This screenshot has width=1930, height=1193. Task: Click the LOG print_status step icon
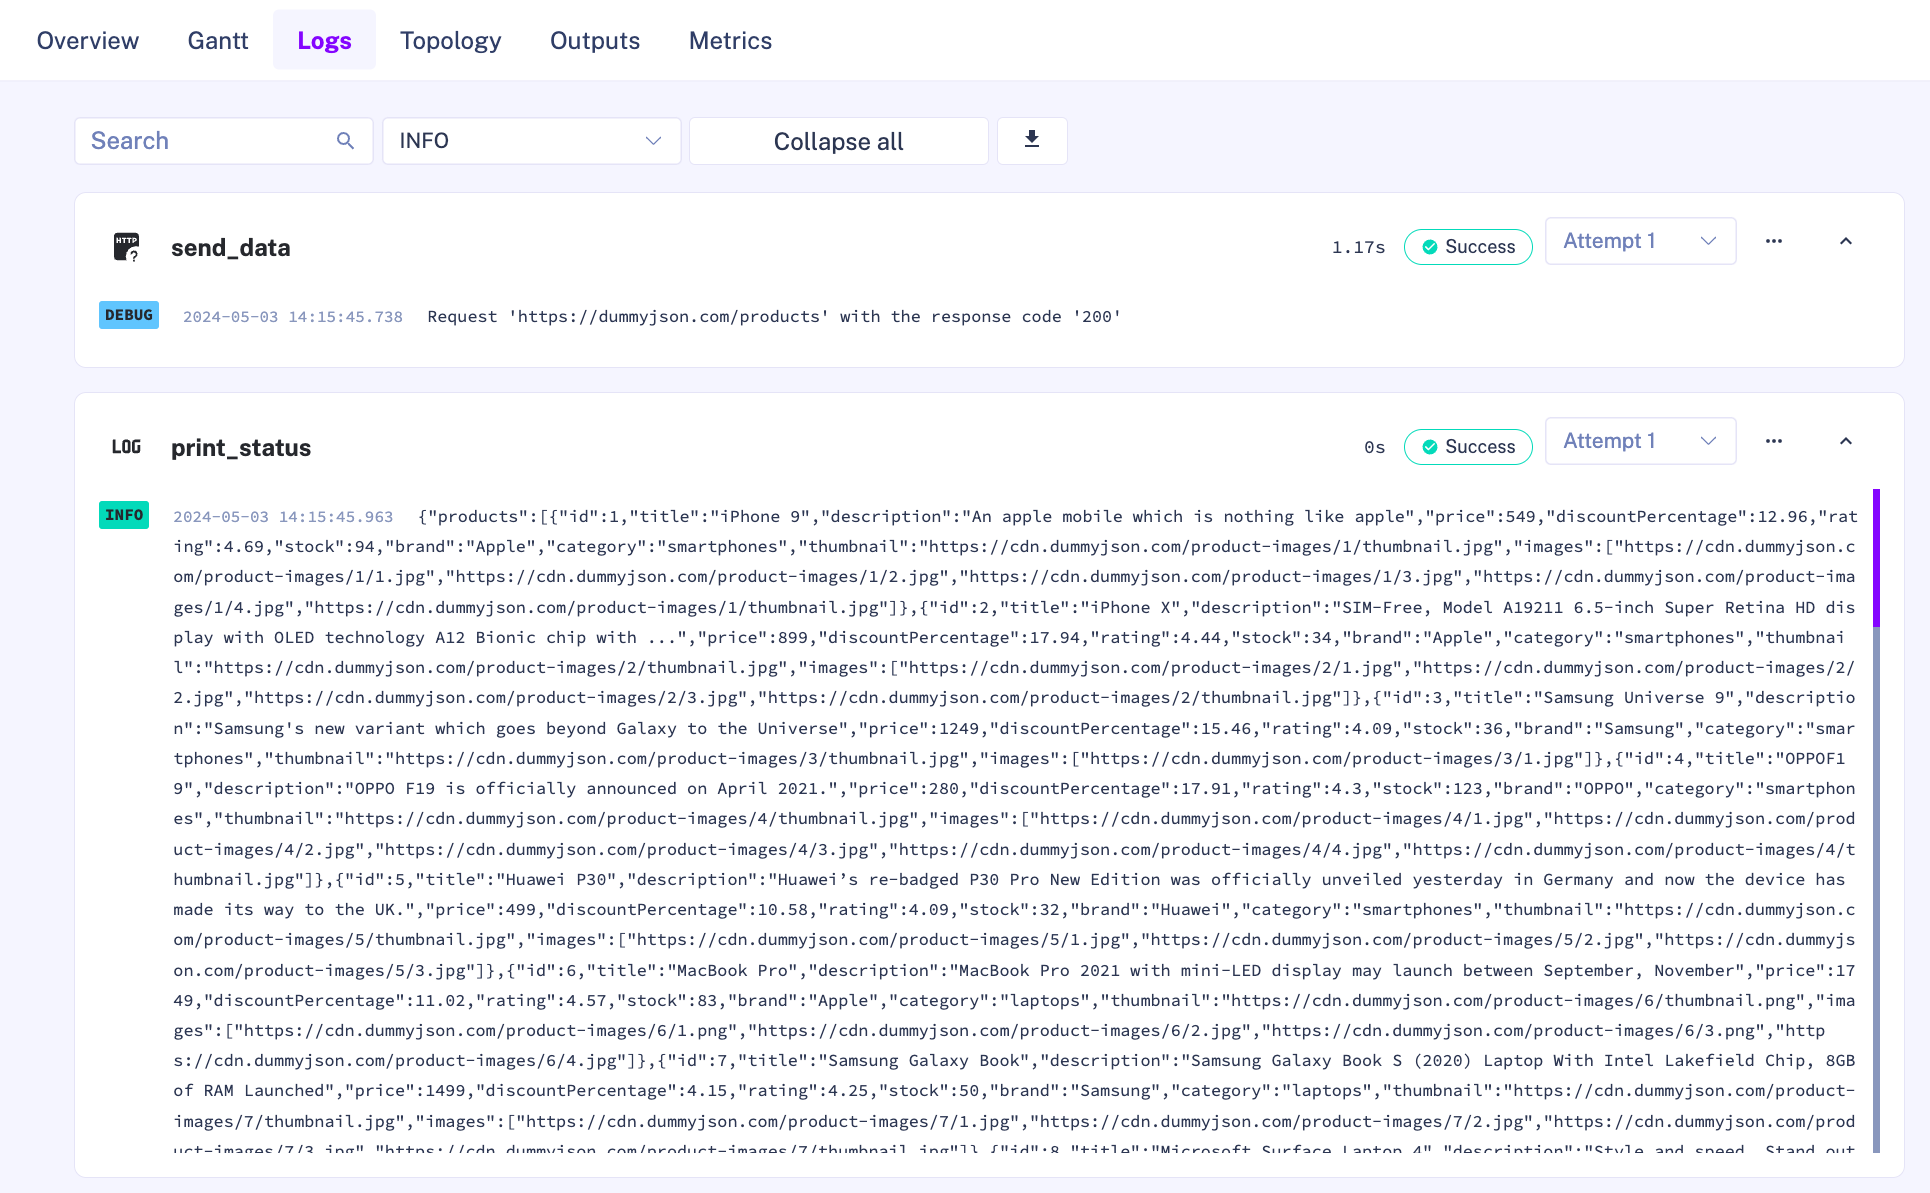(125, 444)
